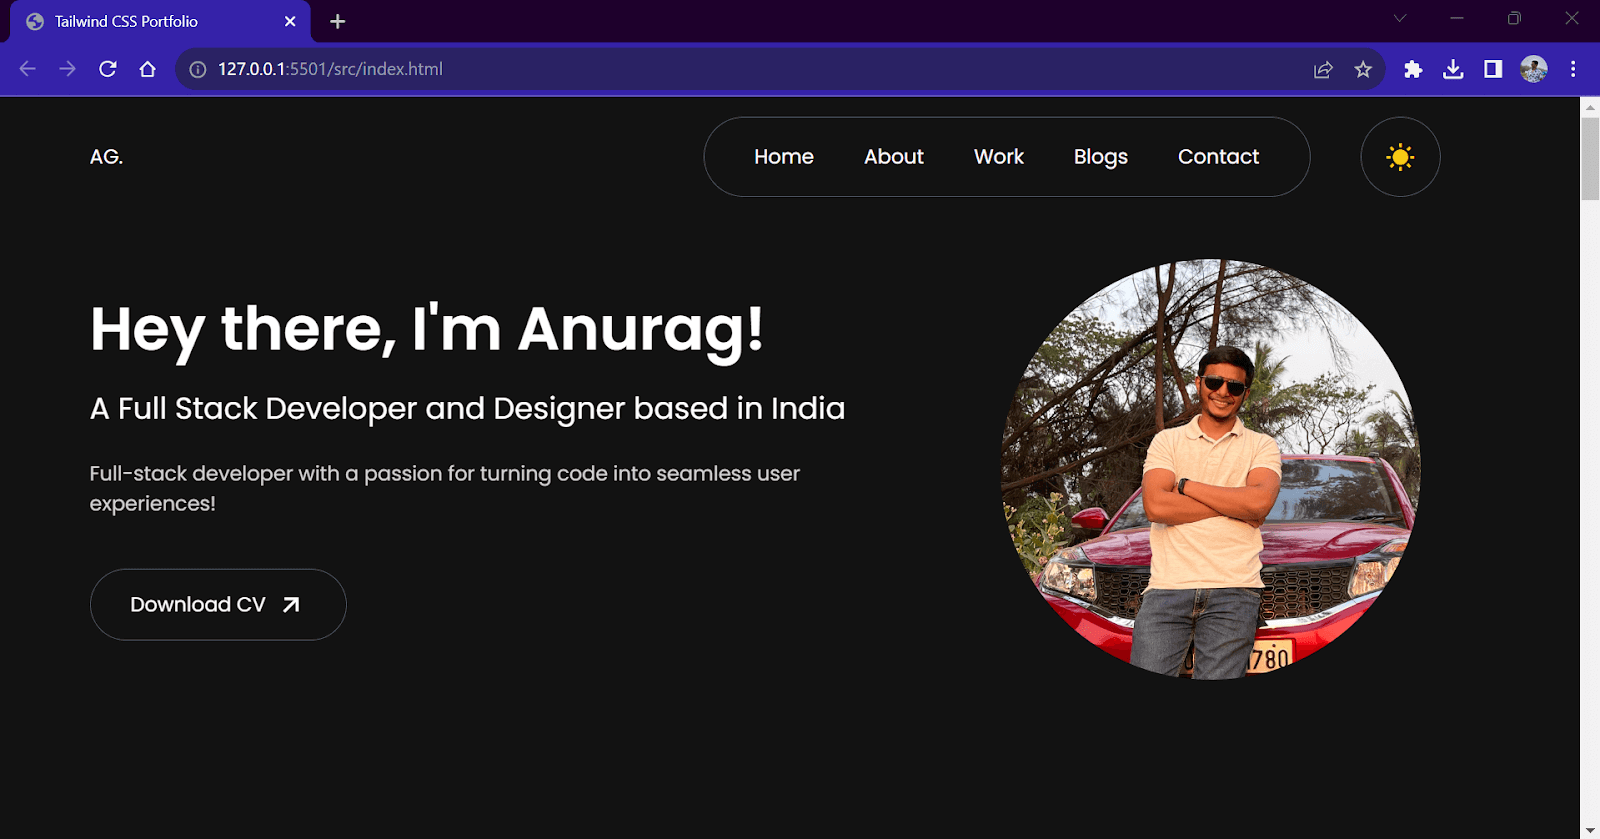
Task: Open the Downloads icon in toolbar
Action: (1453, 69)
